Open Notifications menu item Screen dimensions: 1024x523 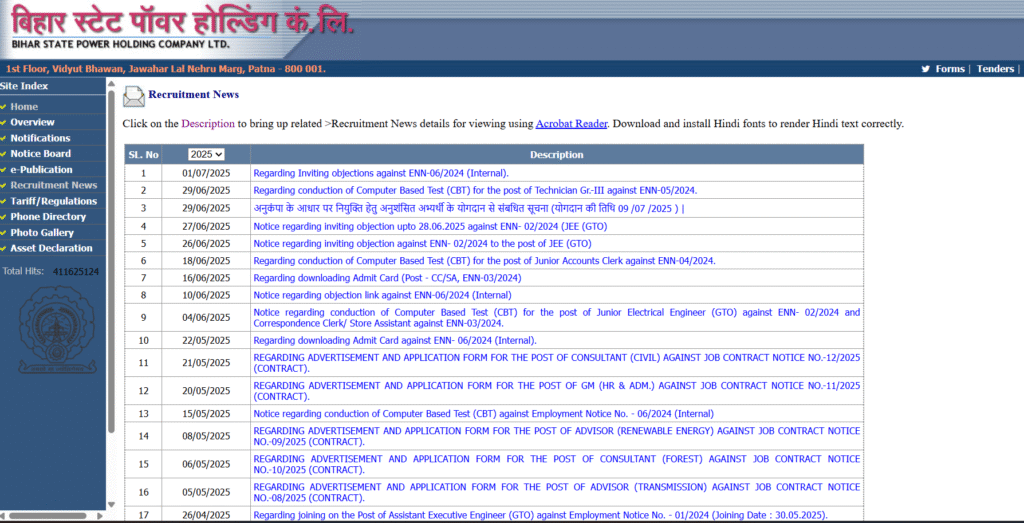[x=40, y=138]
